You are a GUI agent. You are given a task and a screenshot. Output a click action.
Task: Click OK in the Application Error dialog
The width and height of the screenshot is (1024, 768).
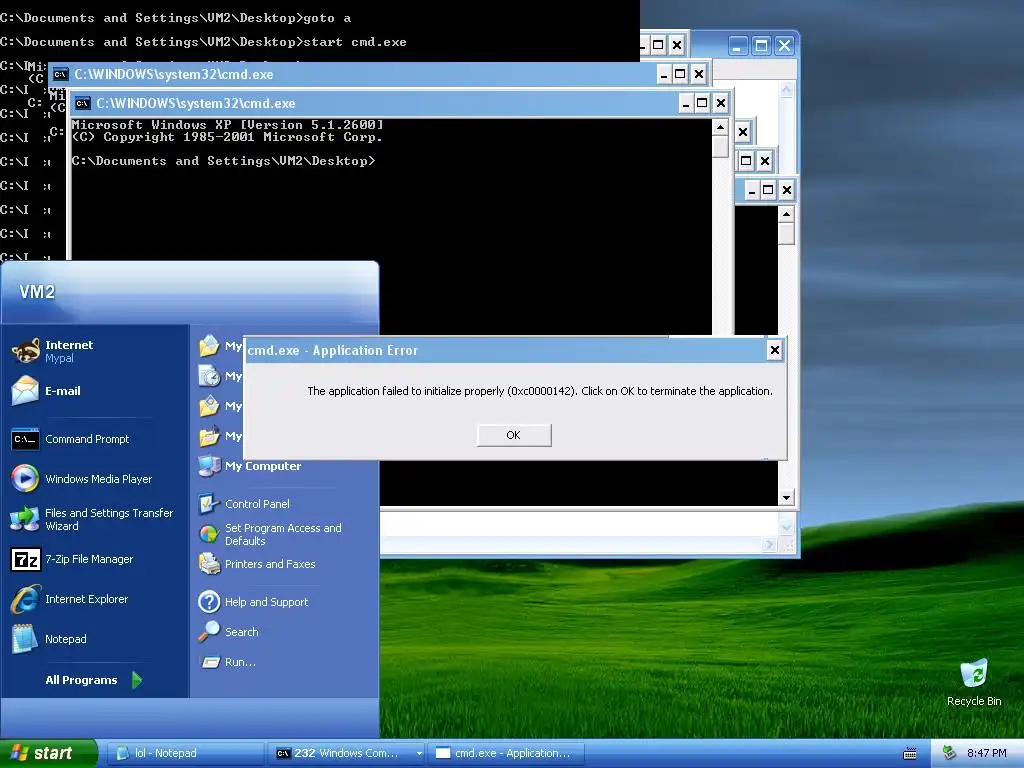[514, 435]
